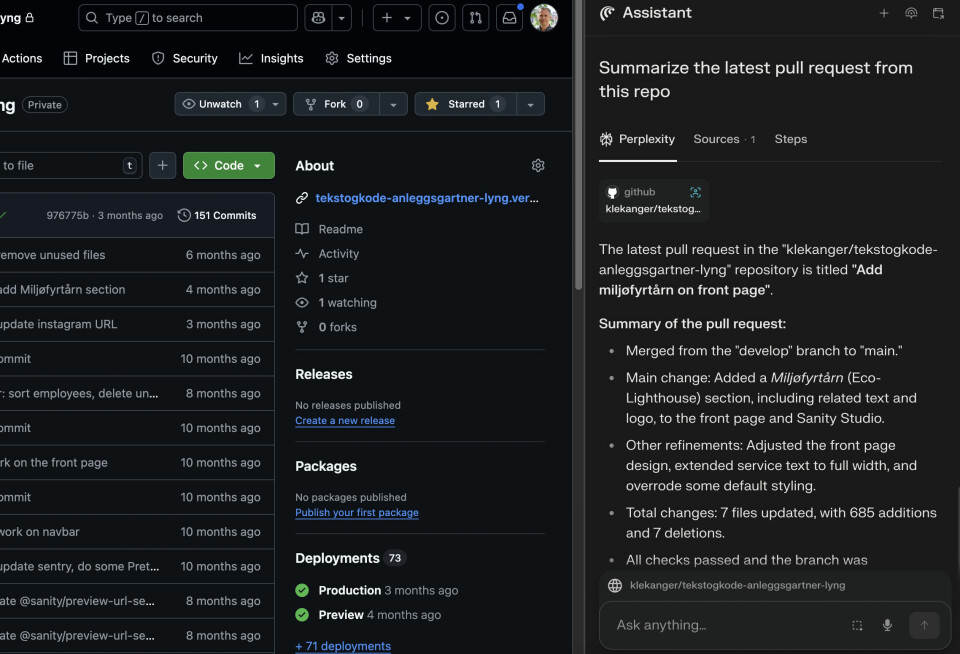The height and width of the screenshot is (654, 960).
Task: Open the 1 star link
Action: [333, 278]
